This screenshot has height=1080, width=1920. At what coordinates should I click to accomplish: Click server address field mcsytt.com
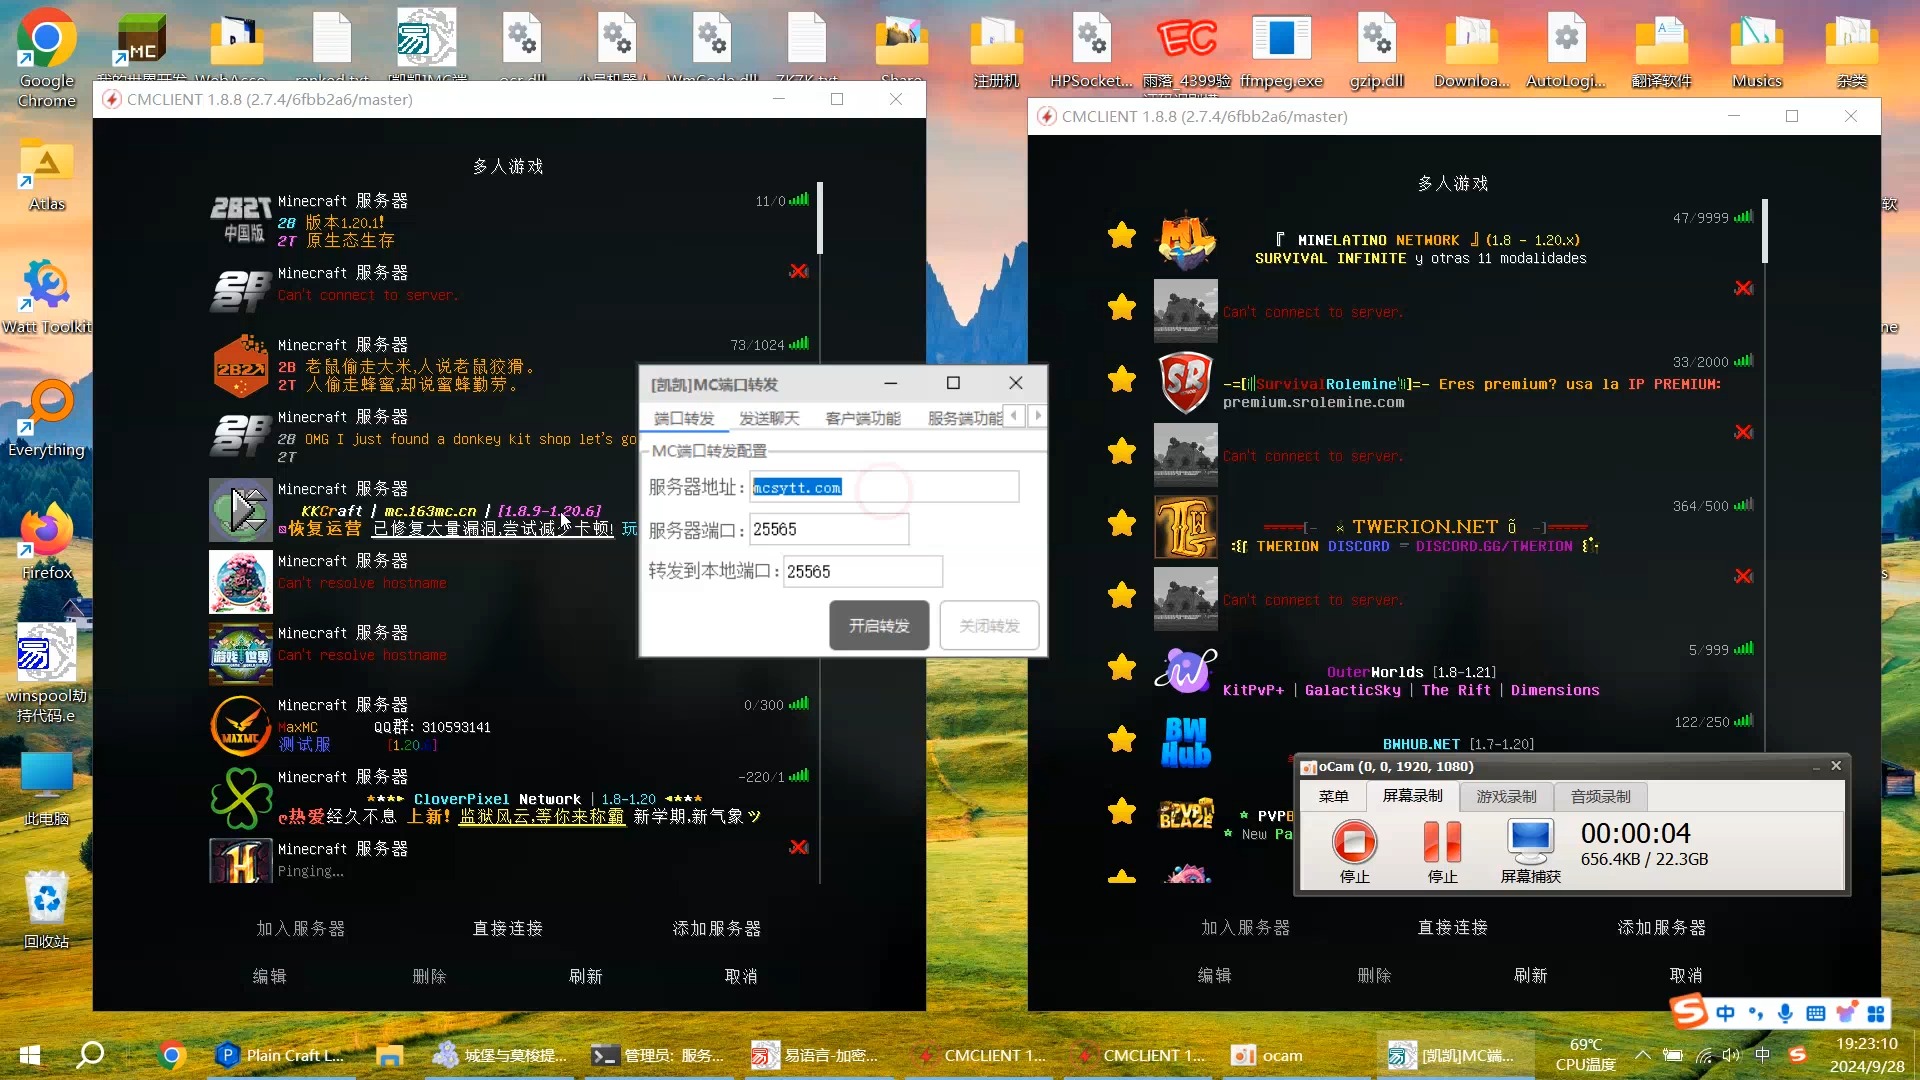coord(884,487)
